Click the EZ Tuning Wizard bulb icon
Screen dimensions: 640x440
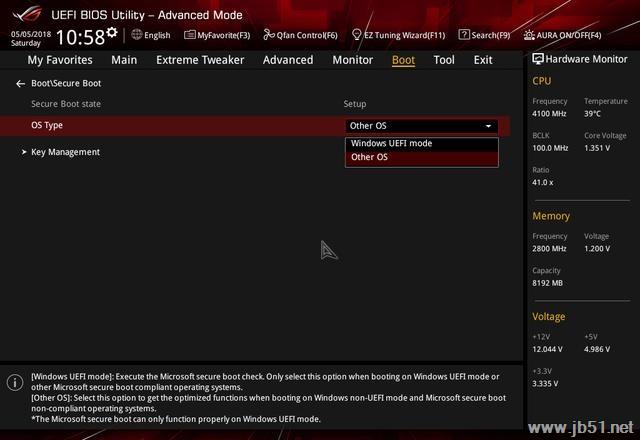tap(356, 35)
